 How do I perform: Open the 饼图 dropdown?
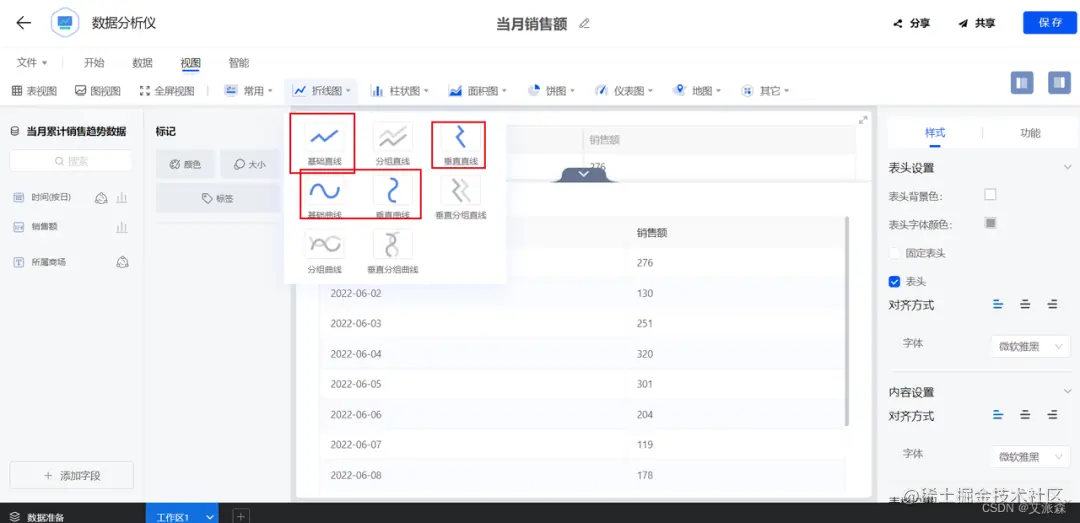tap(551, 90)
